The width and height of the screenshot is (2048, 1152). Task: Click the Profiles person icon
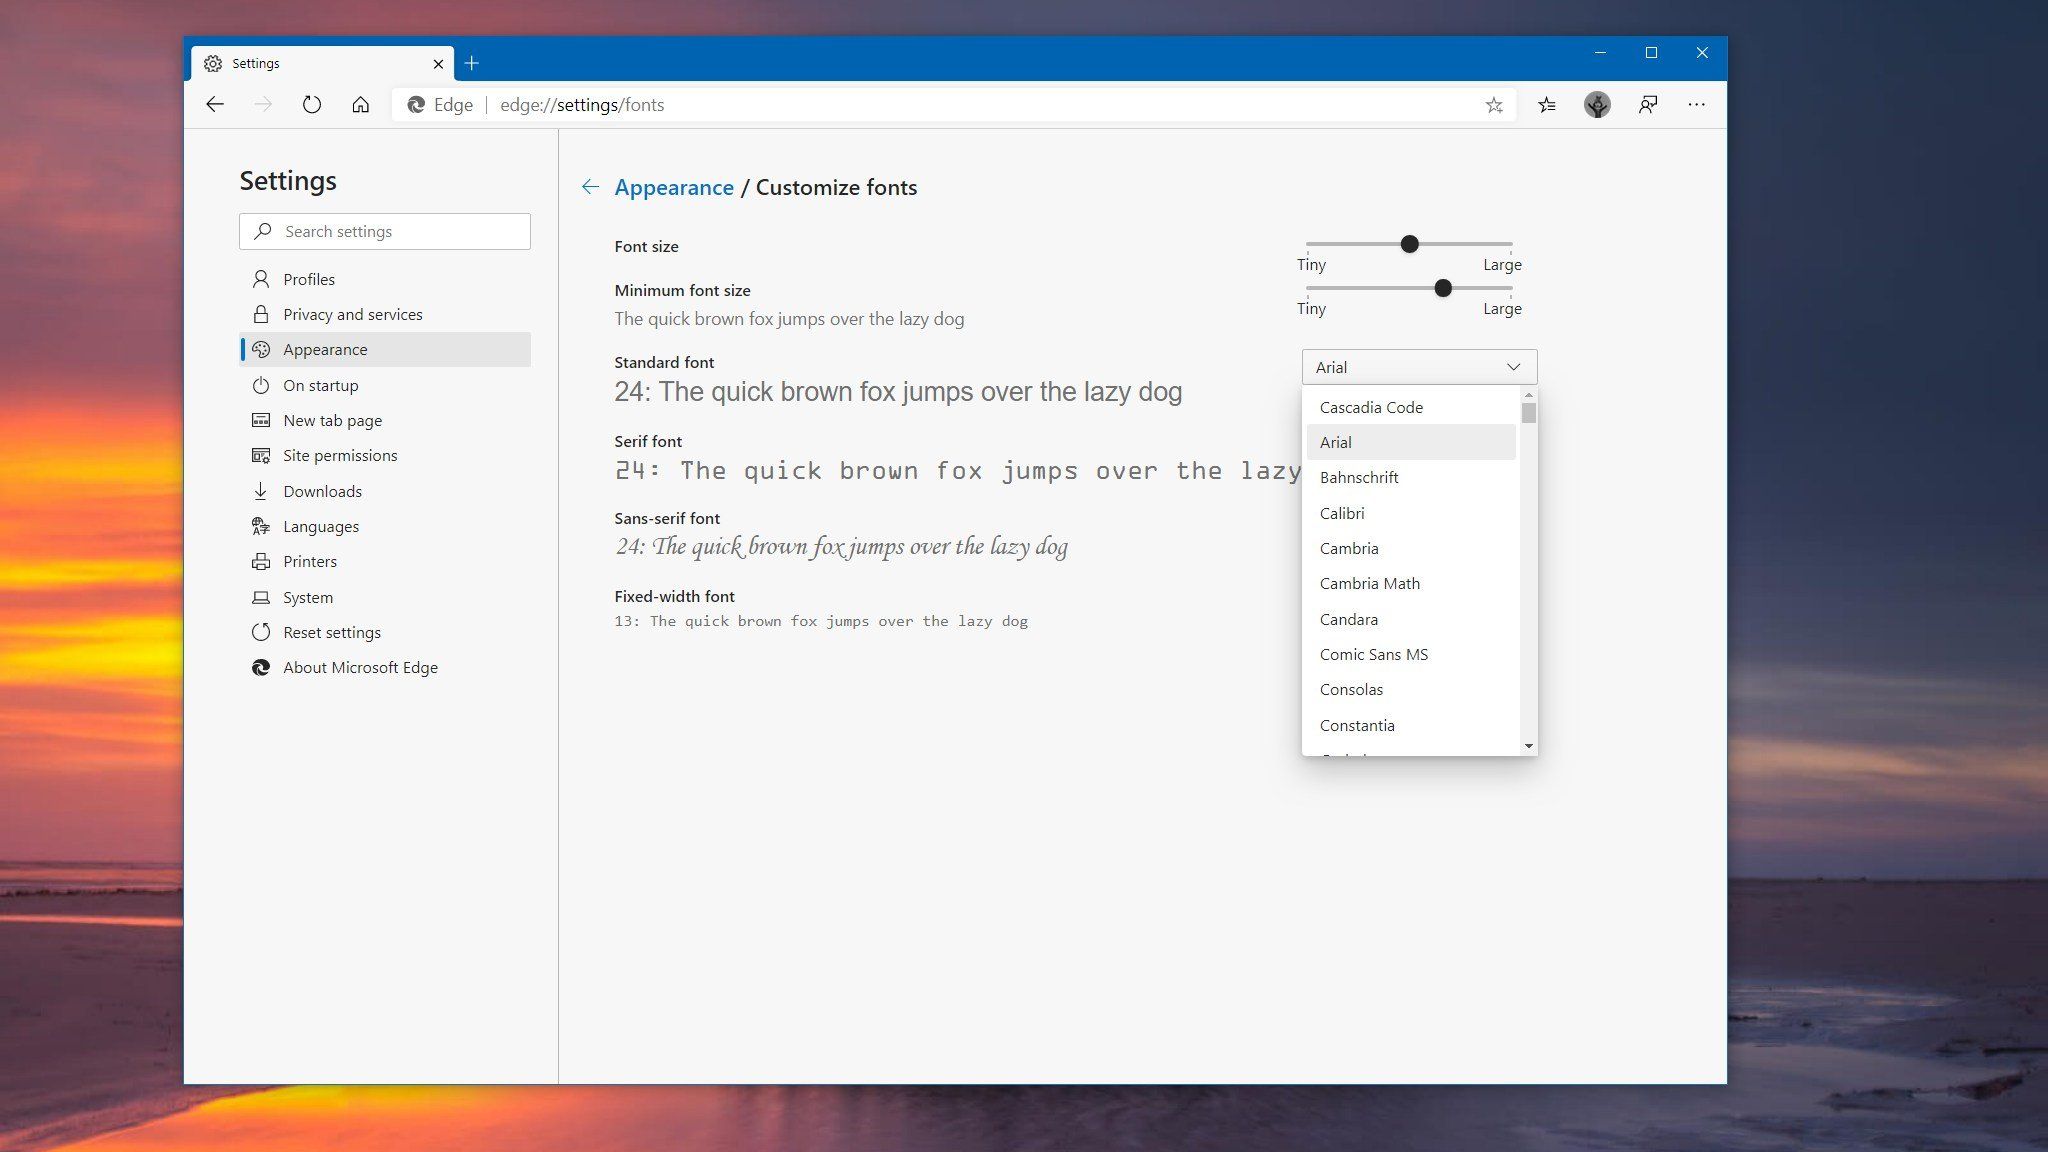click(x=261, y=279)
